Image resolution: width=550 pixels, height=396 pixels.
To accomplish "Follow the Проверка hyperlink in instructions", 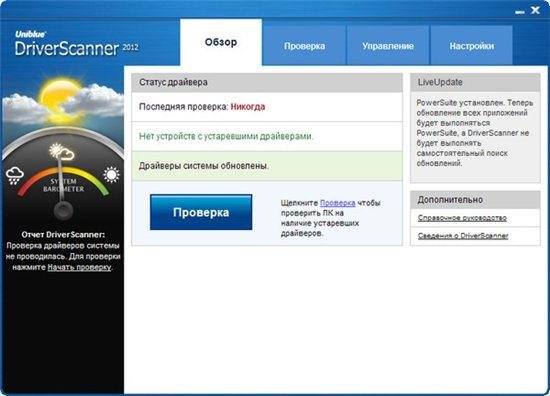I will (337, 203).
